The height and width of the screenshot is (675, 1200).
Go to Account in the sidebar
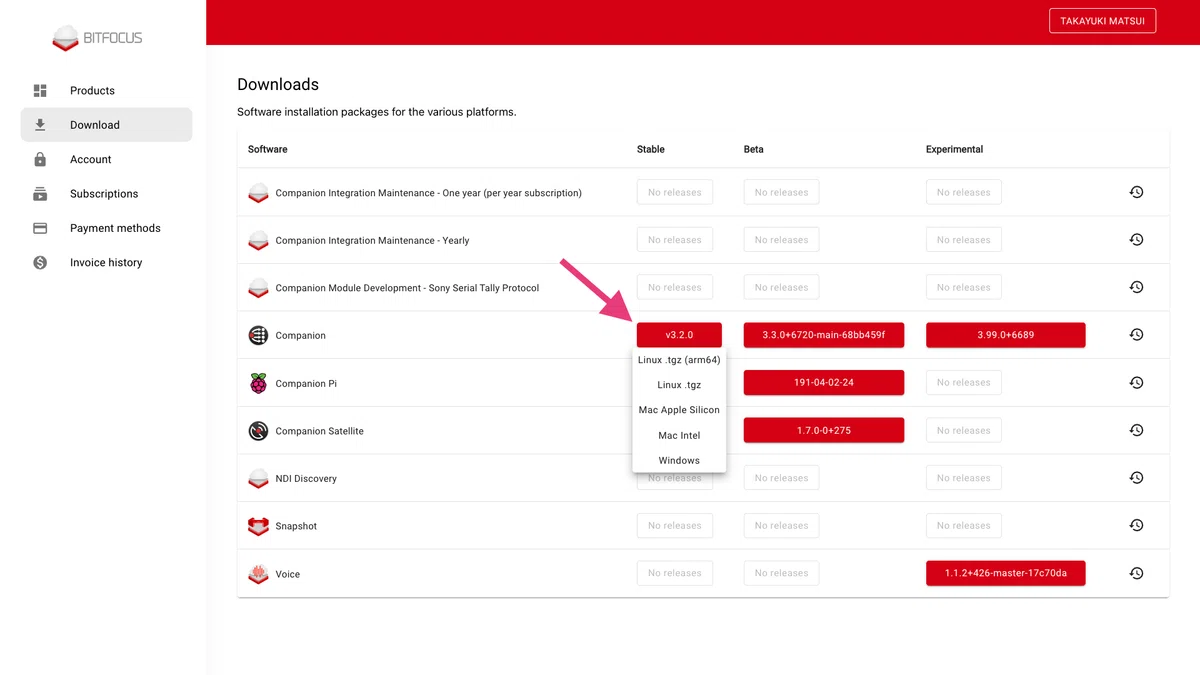point(106,160)
